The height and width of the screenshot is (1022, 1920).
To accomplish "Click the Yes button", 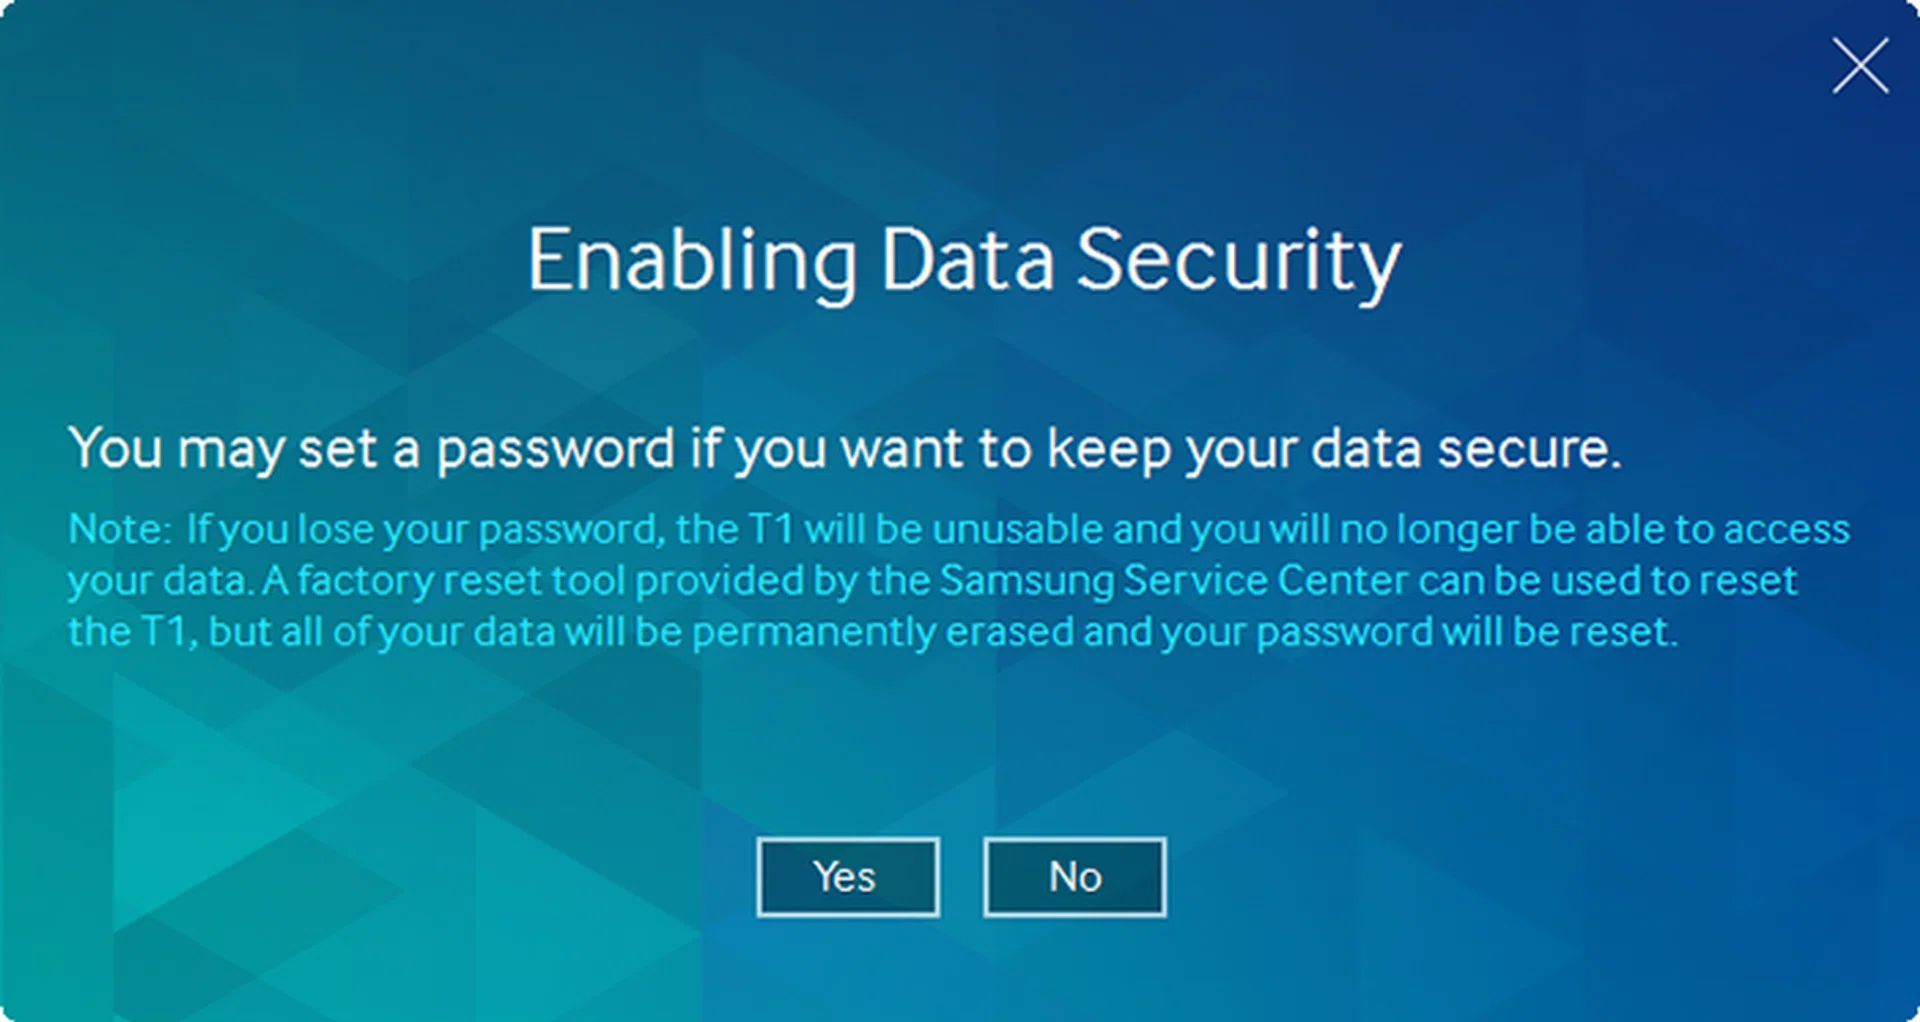I will pos(847,877).
